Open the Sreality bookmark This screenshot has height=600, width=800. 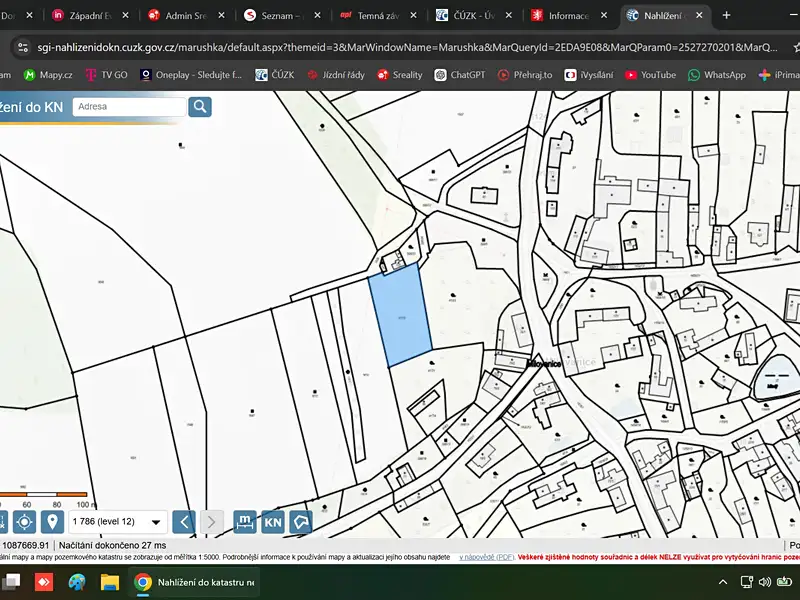click(x=400, y=75)
